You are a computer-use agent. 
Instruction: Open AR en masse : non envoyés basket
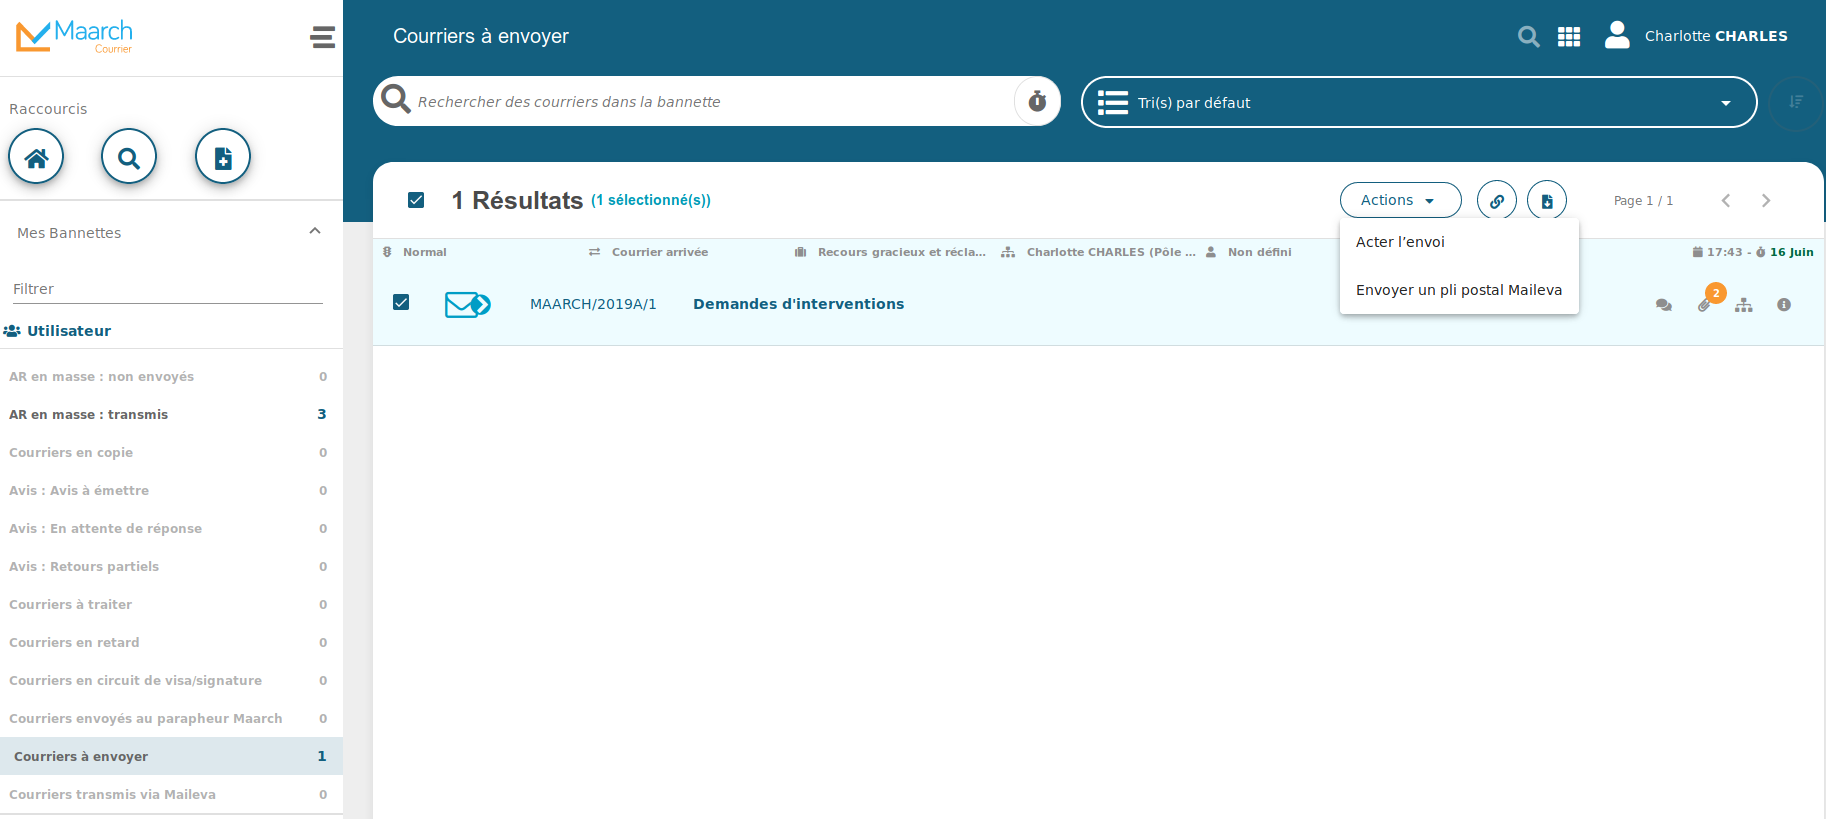pyautogui.click(x=171, y=377)
